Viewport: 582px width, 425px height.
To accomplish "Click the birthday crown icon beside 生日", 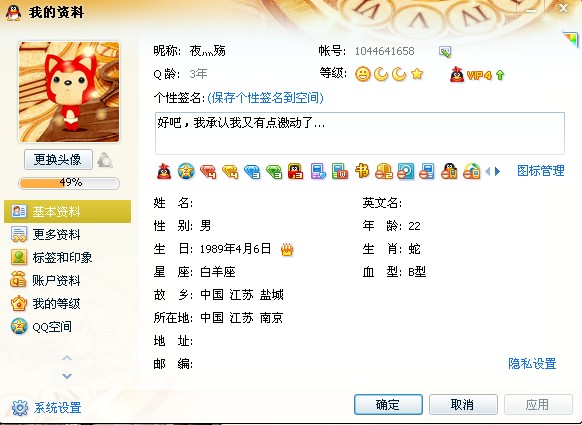I will click(287, 249).
